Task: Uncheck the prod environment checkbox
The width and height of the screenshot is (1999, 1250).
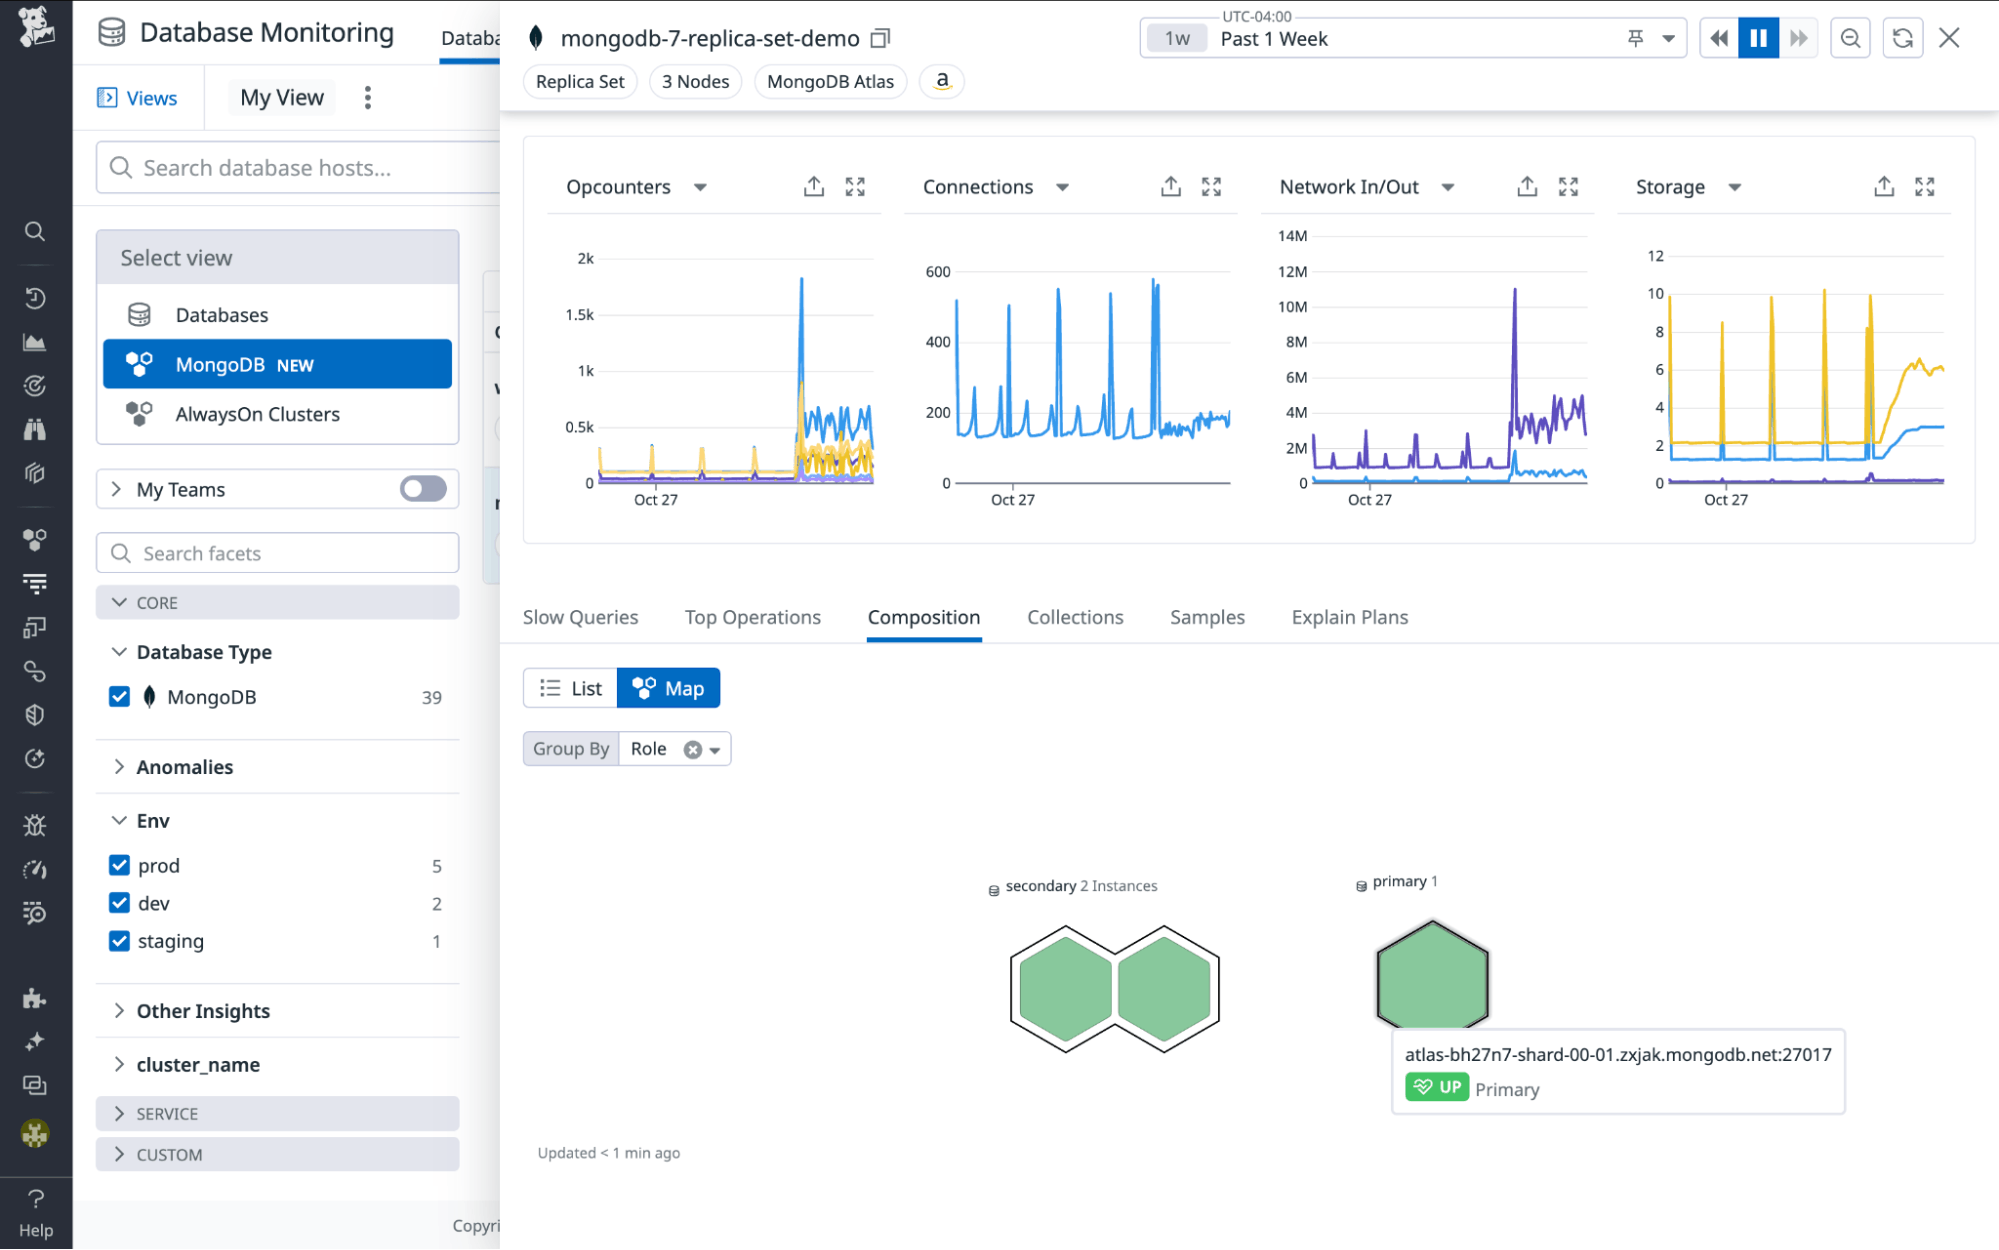Action: [120, 865]
